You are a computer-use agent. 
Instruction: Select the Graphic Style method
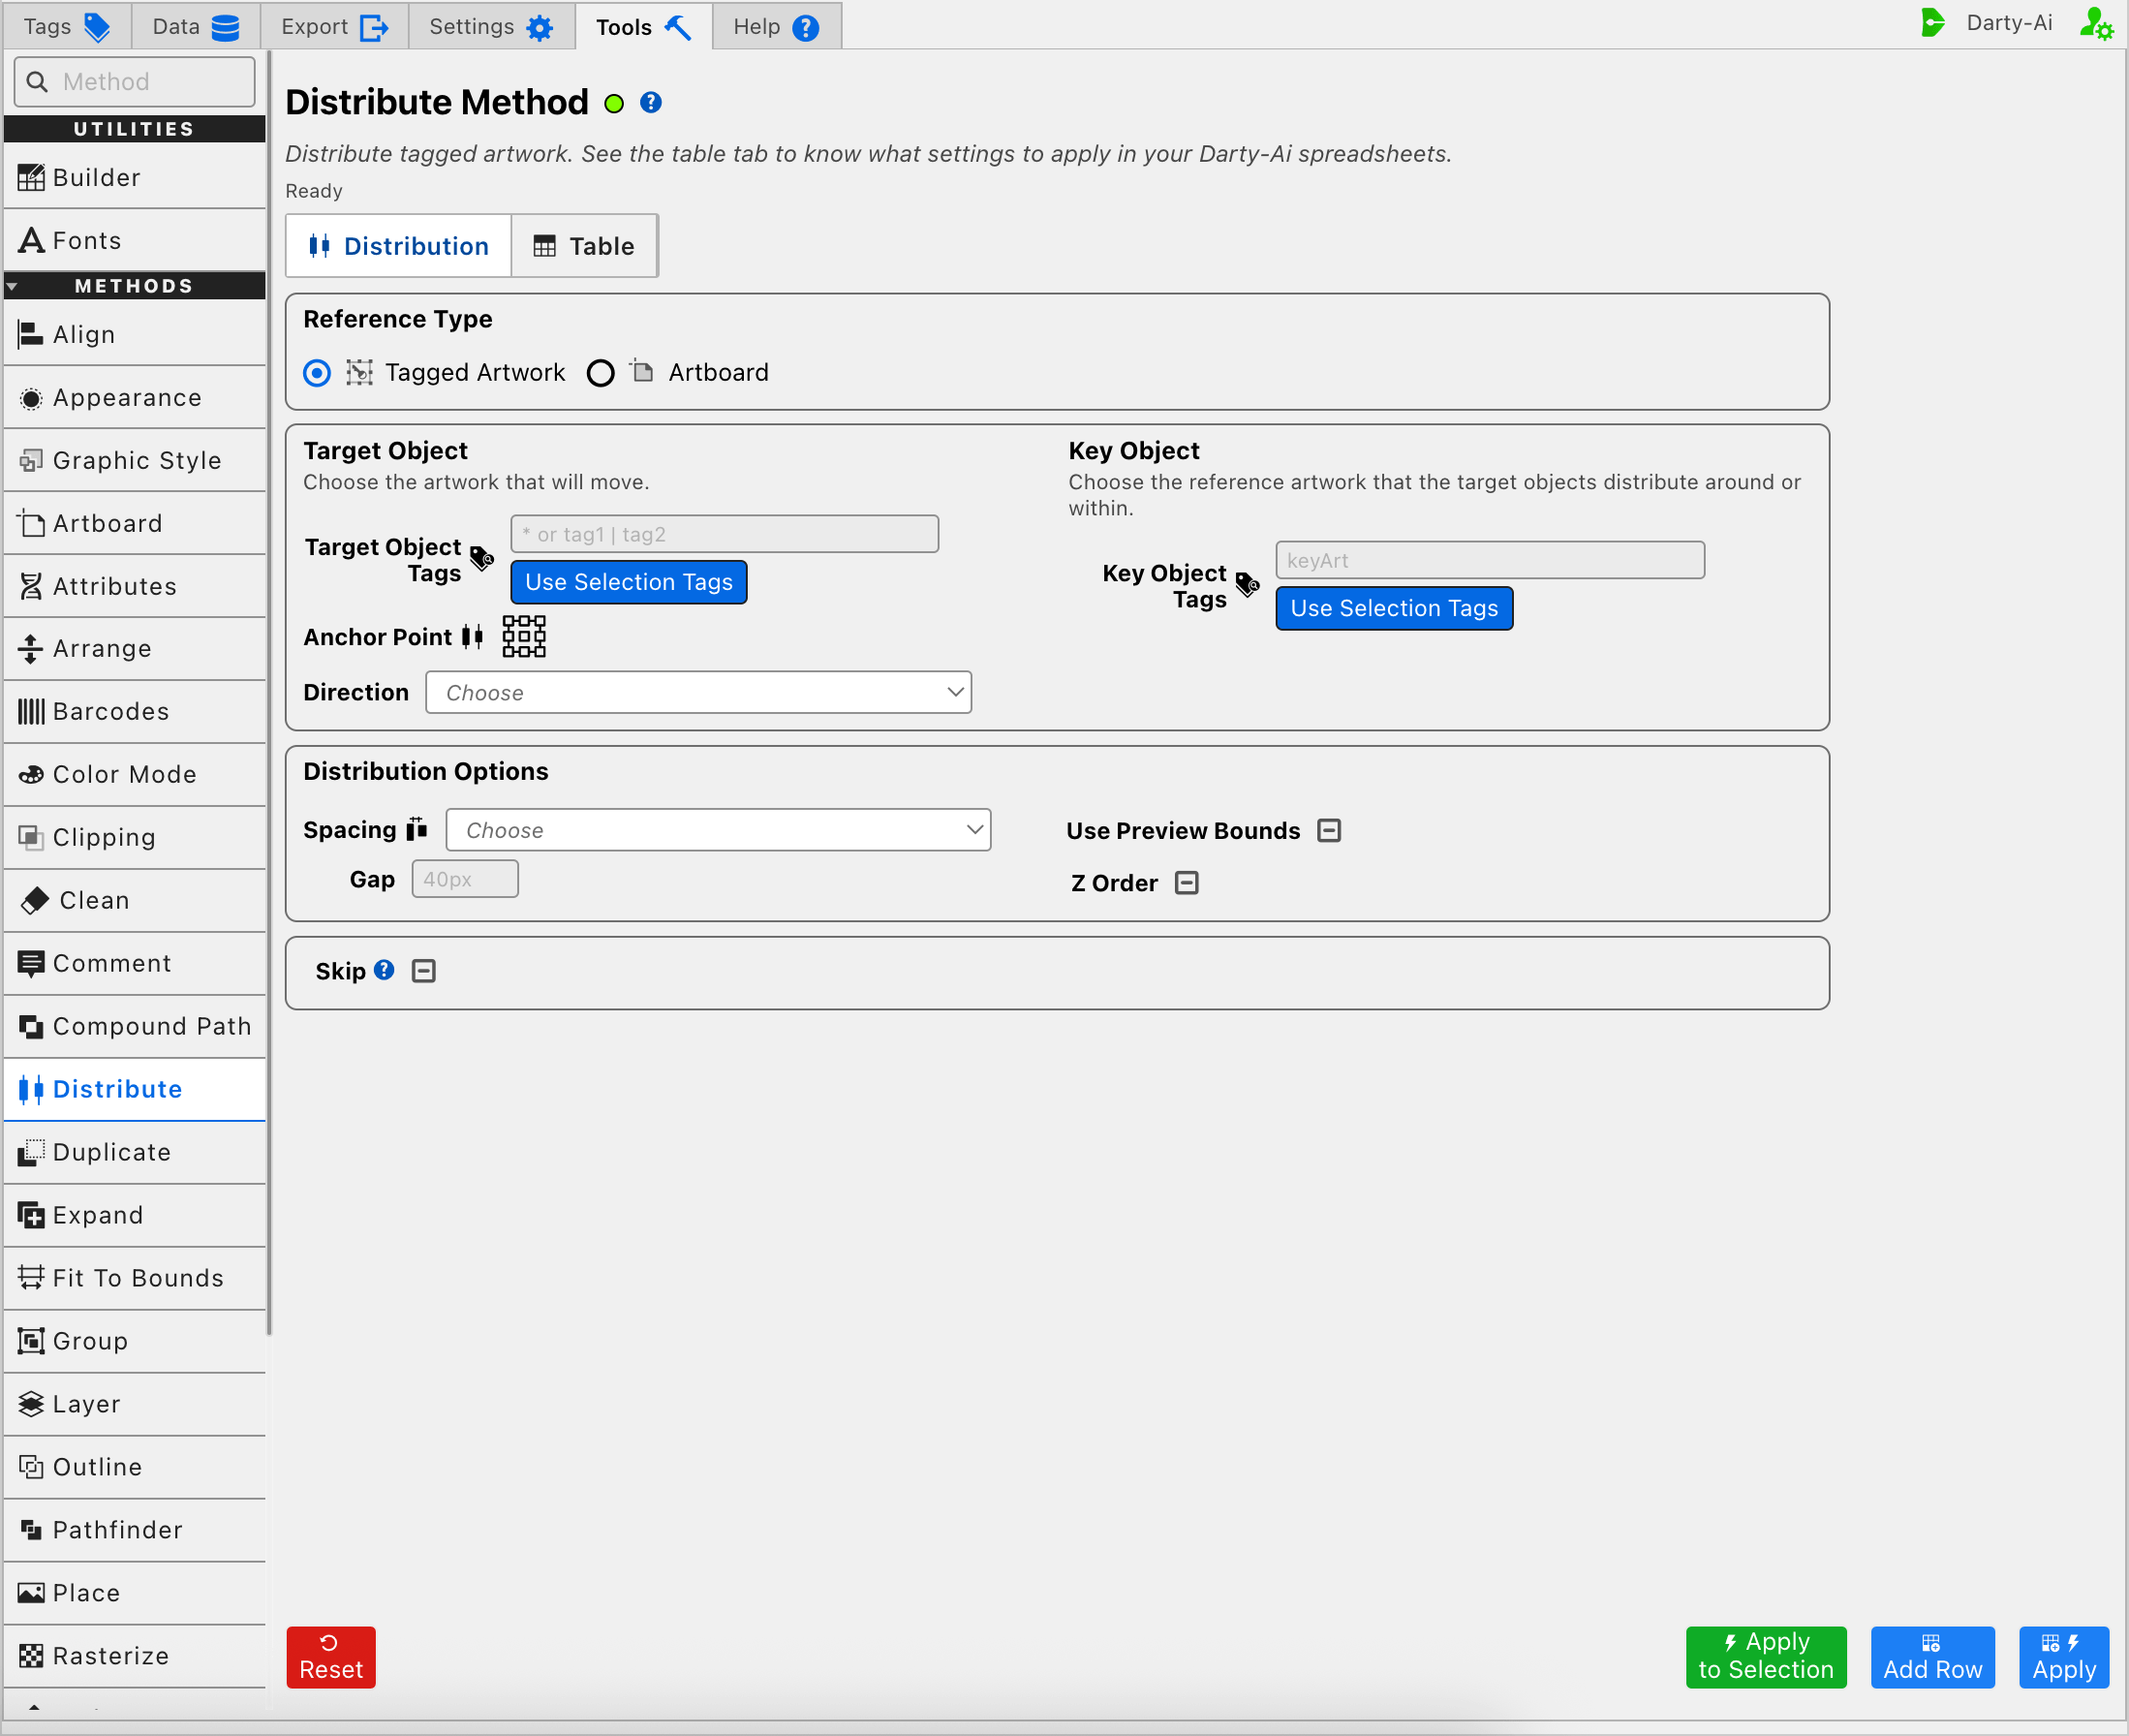pyautogui.click(x=135, y=460)
